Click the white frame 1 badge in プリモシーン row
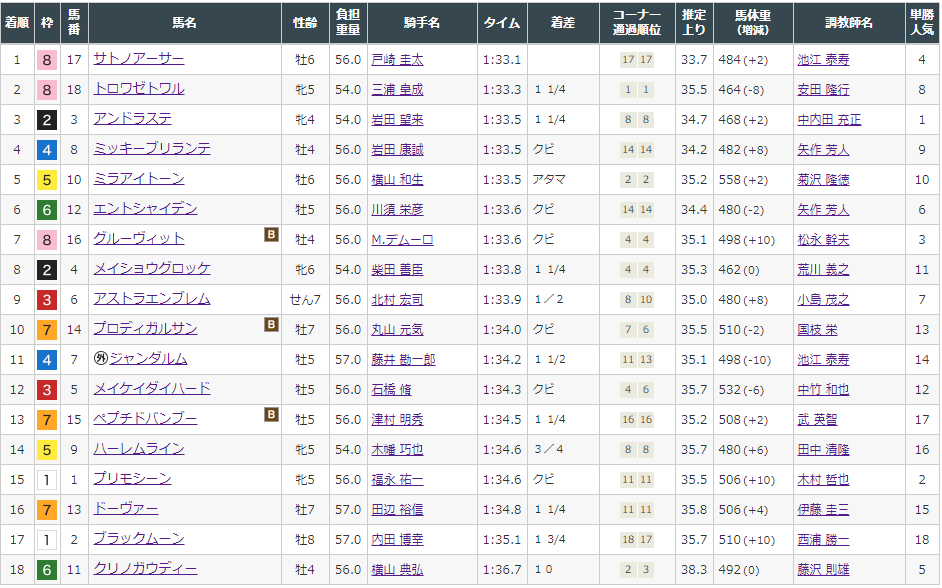The height and width of the screenshot is (588, 942). (47, 480)
